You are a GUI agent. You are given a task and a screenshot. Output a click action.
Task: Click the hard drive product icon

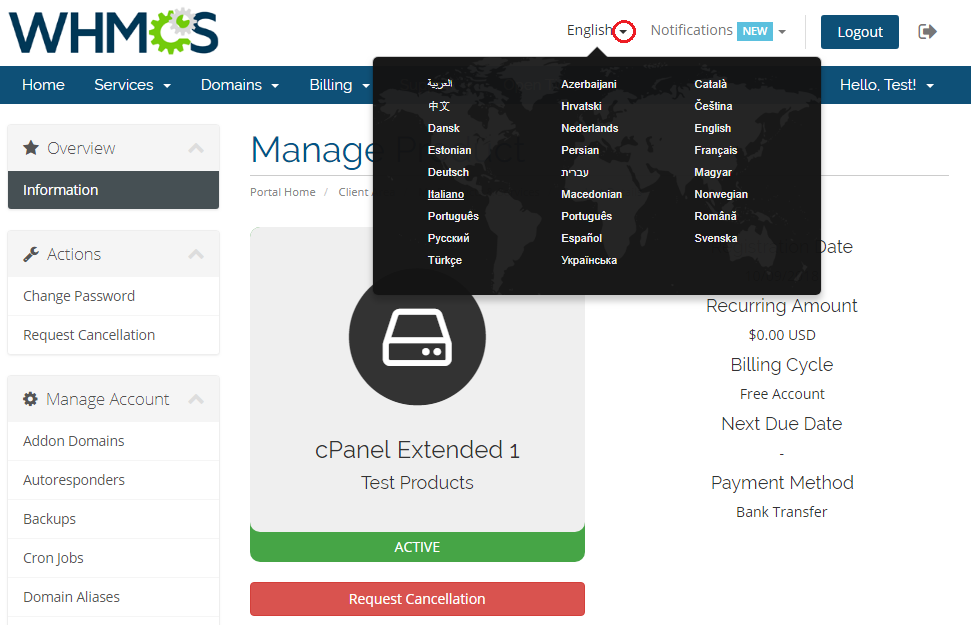click(x=417, y=337)
